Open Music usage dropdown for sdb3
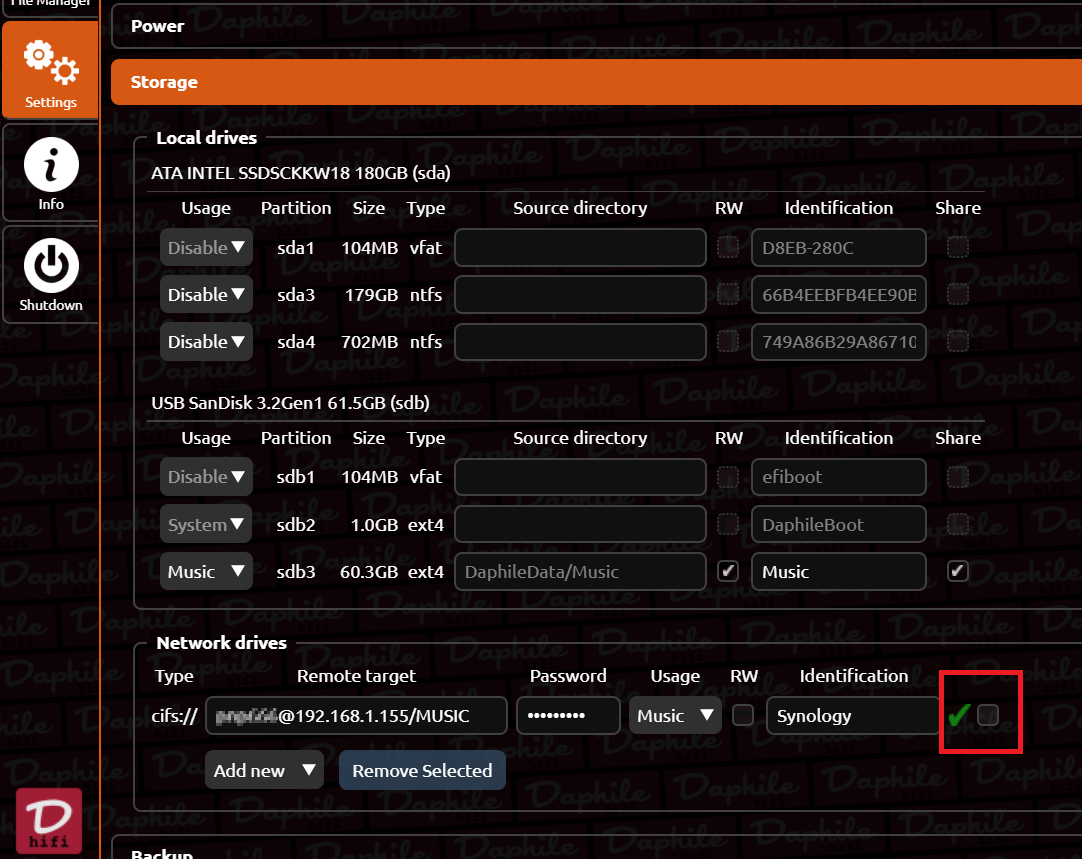The height and width of the screenshot is (859, 1082). pyautogui.click(x=206, y=571)
